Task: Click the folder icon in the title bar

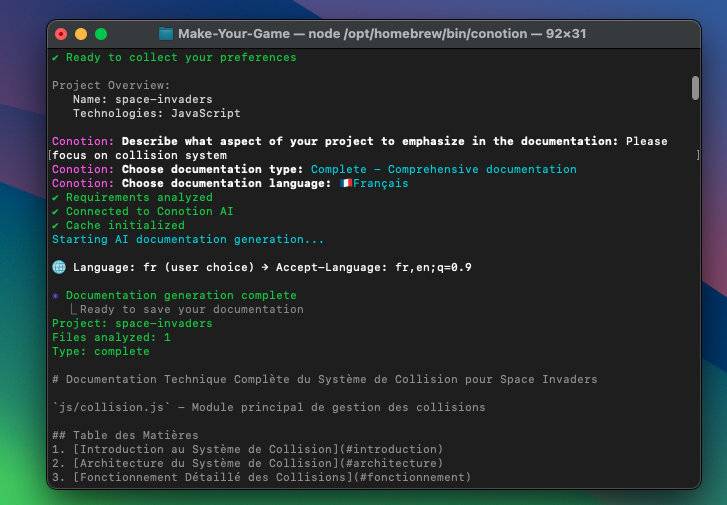Action: 166,34
